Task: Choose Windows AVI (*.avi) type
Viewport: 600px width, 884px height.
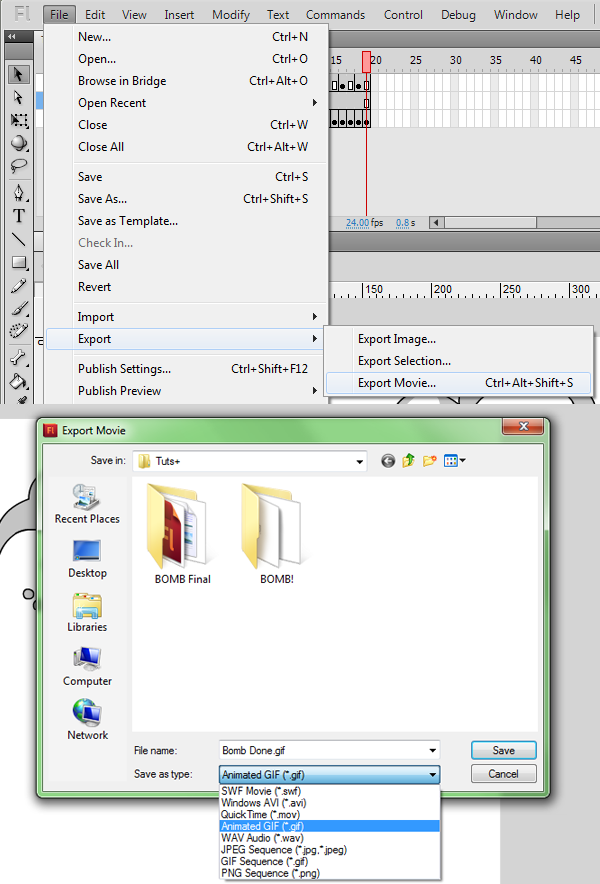Action: pyautogui.click(x=329, y=803)
